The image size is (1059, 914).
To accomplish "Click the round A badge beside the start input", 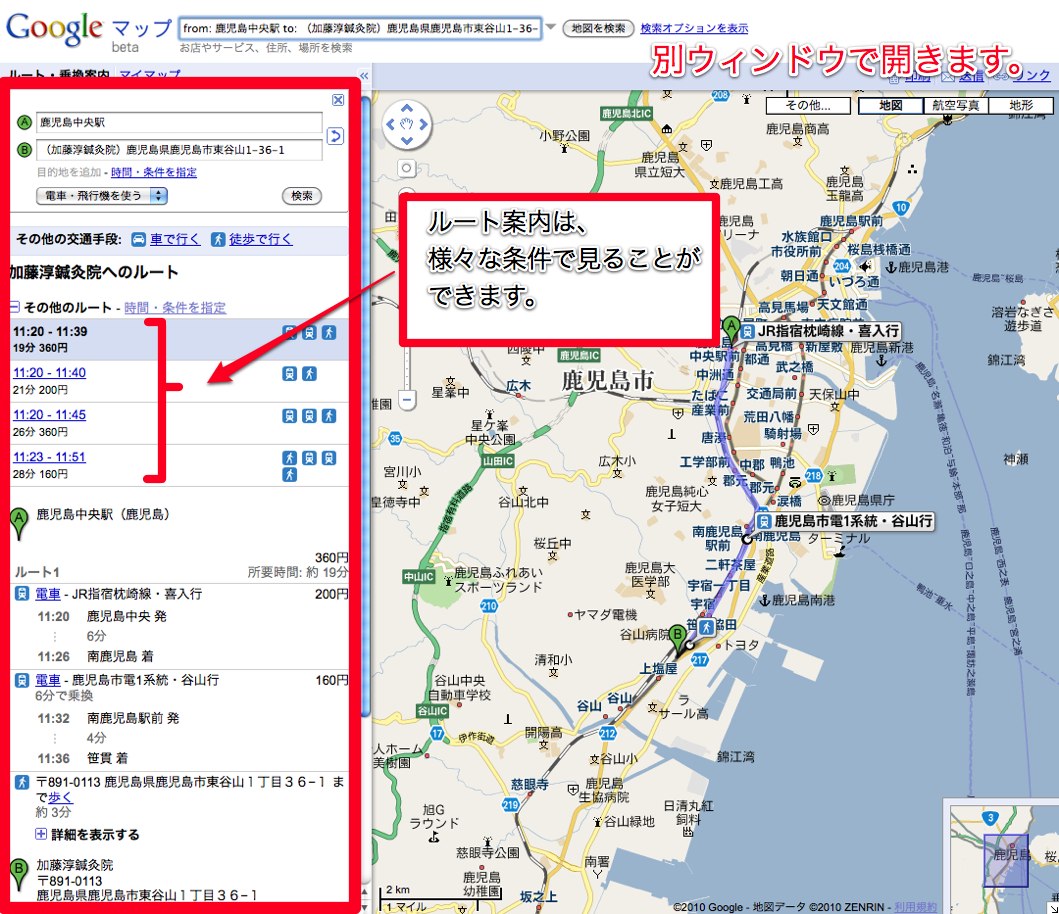I will [24, 123].
